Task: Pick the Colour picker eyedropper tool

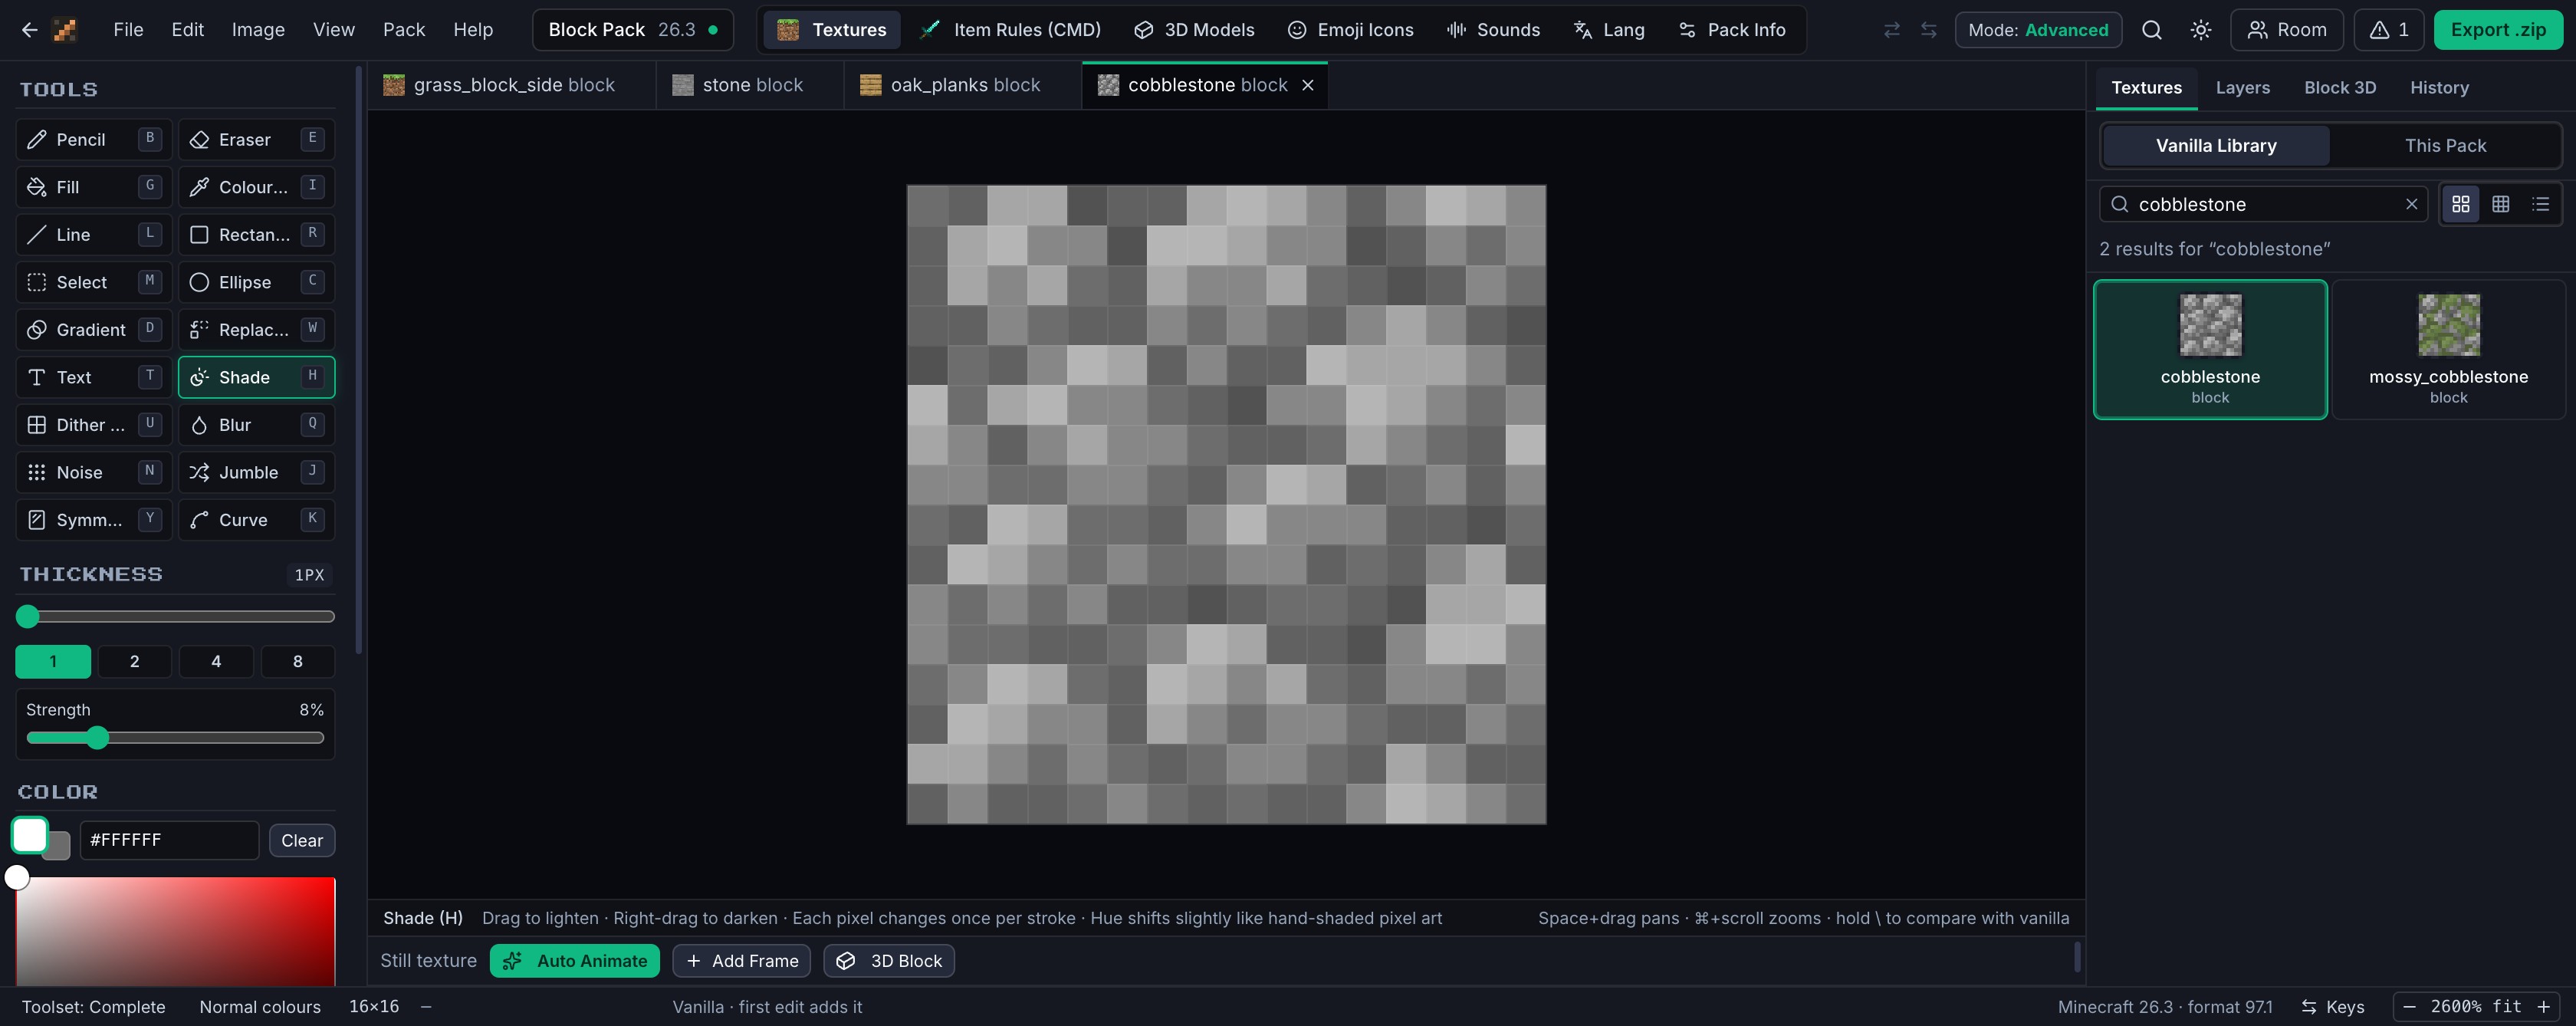Action: 256,187
